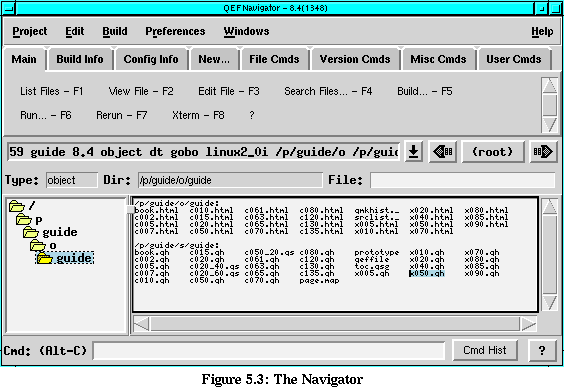Click the download arrow icon beside the path field
This screenshot has width=564, height=389.
414,151
